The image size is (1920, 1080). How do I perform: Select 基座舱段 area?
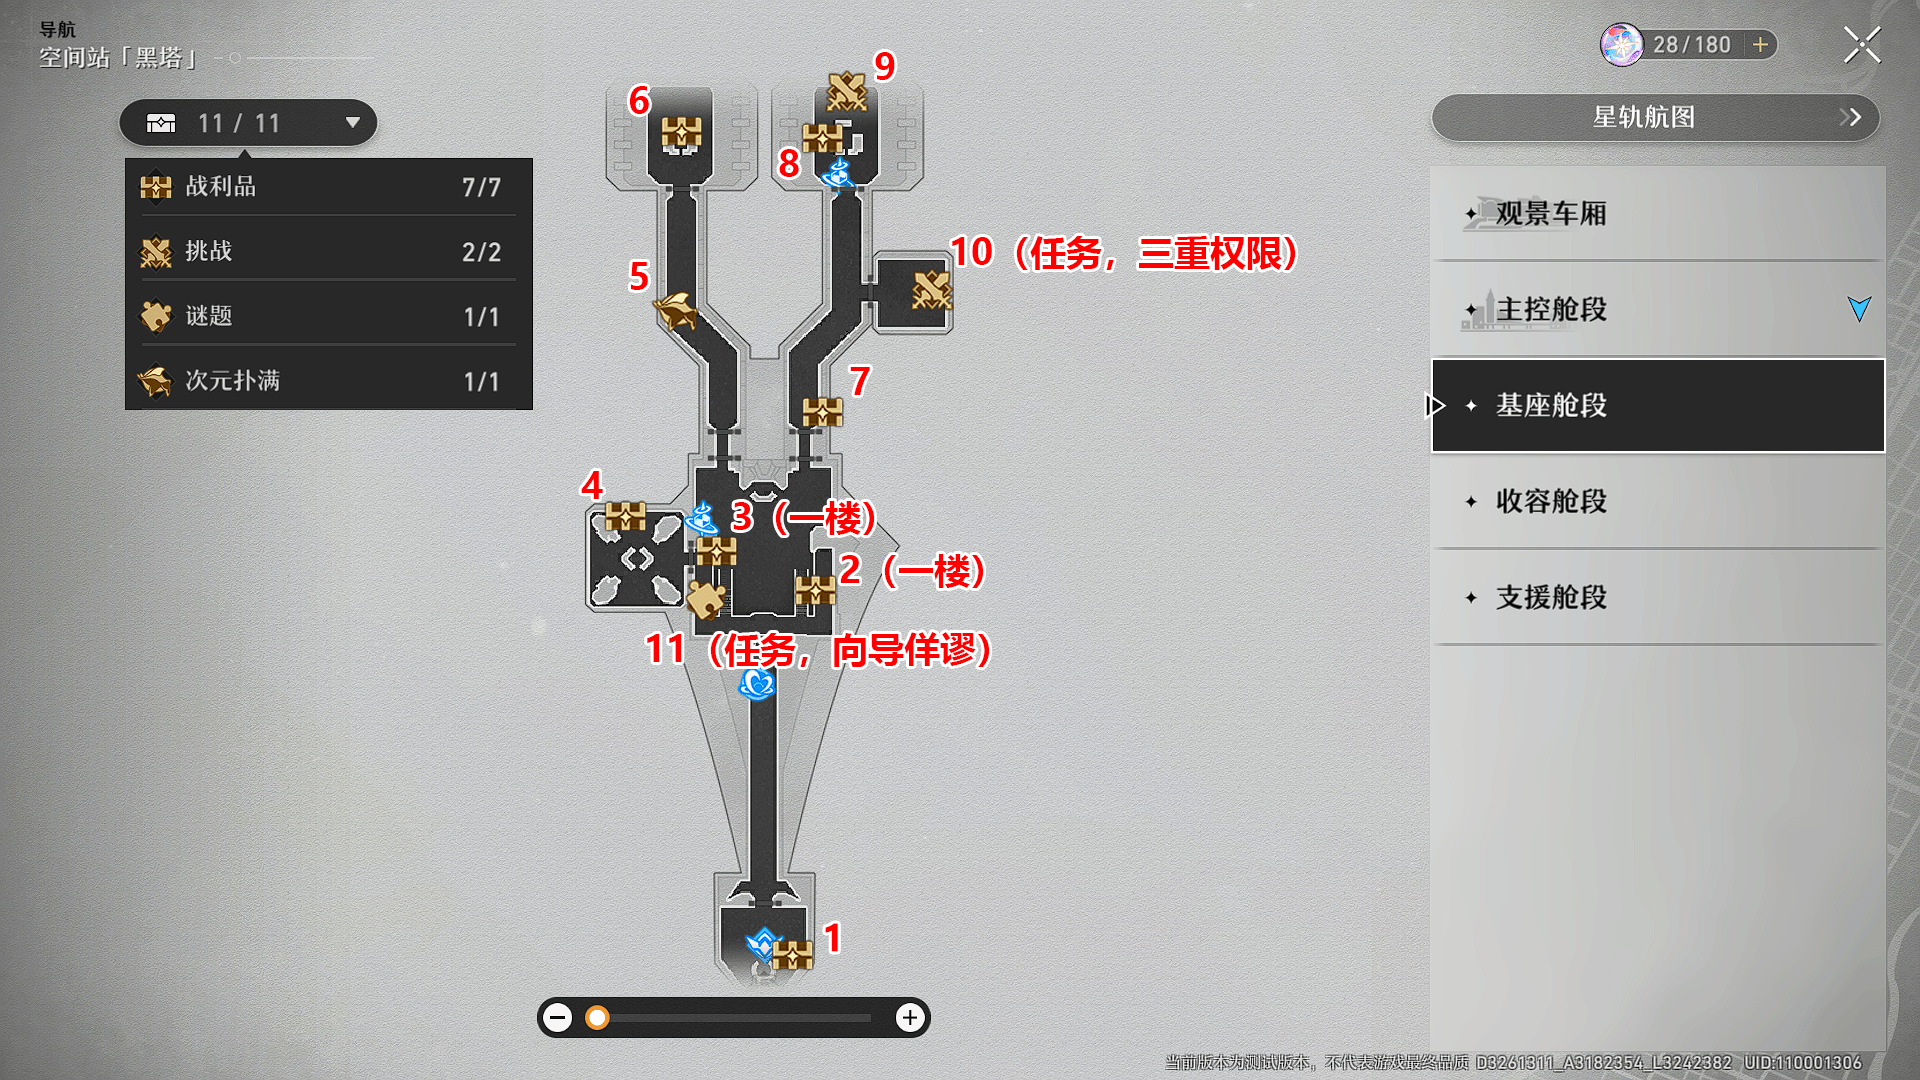tap(1658, 405)
